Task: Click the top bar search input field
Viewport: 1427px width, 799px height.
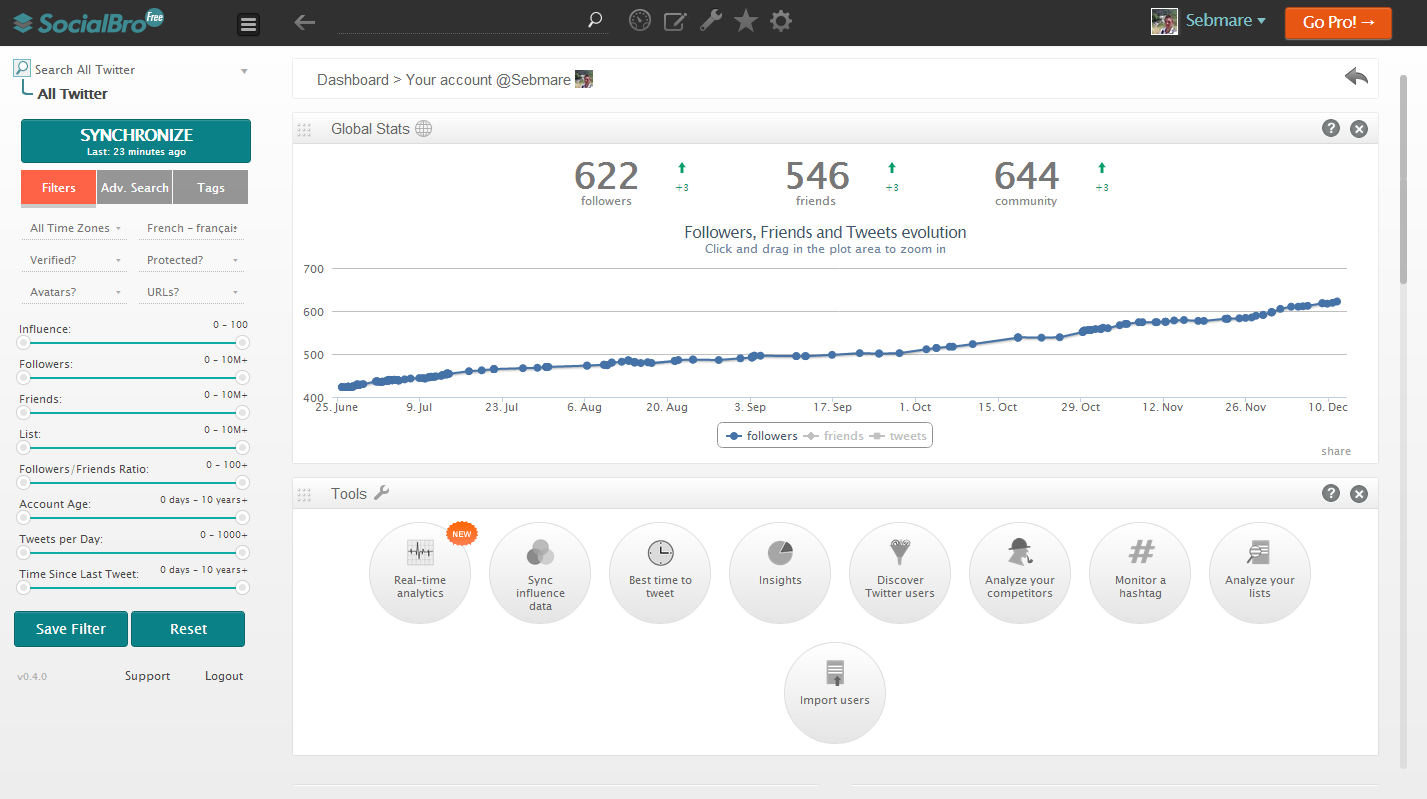Action: (x=461, y=21)
